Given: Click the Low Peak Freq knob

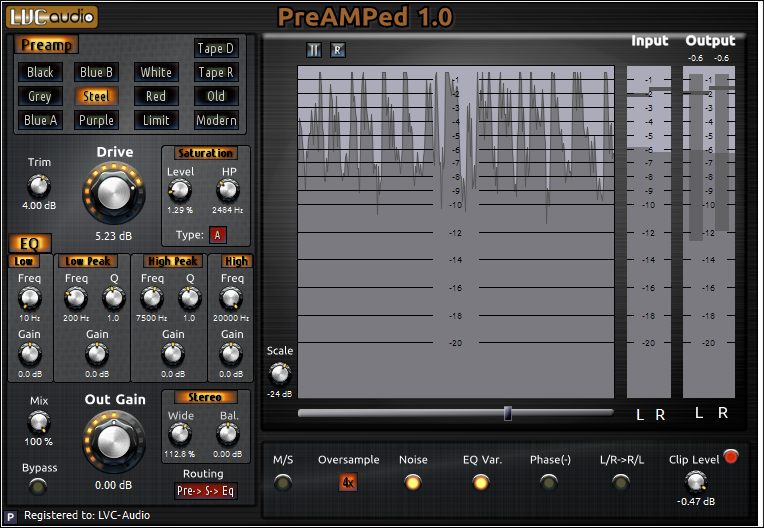Looking at the screenshot, I should click(76, 298).
